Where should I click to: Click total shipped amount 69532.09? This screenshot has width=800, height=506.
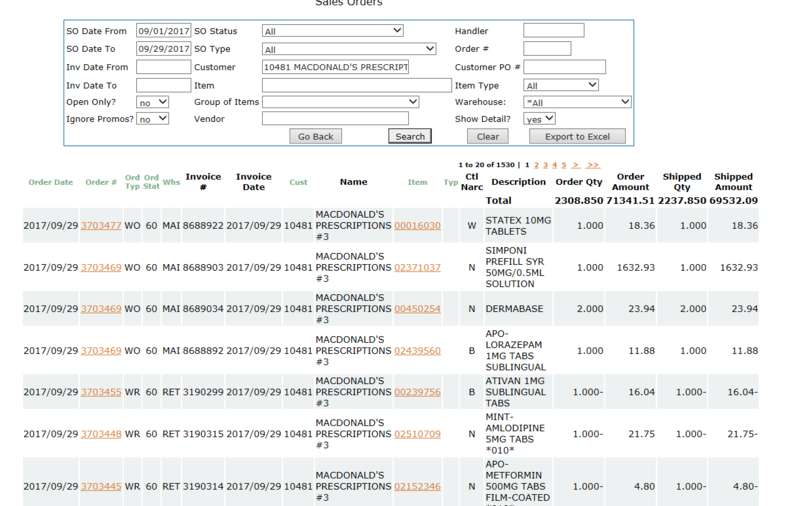tap(733, 200)
